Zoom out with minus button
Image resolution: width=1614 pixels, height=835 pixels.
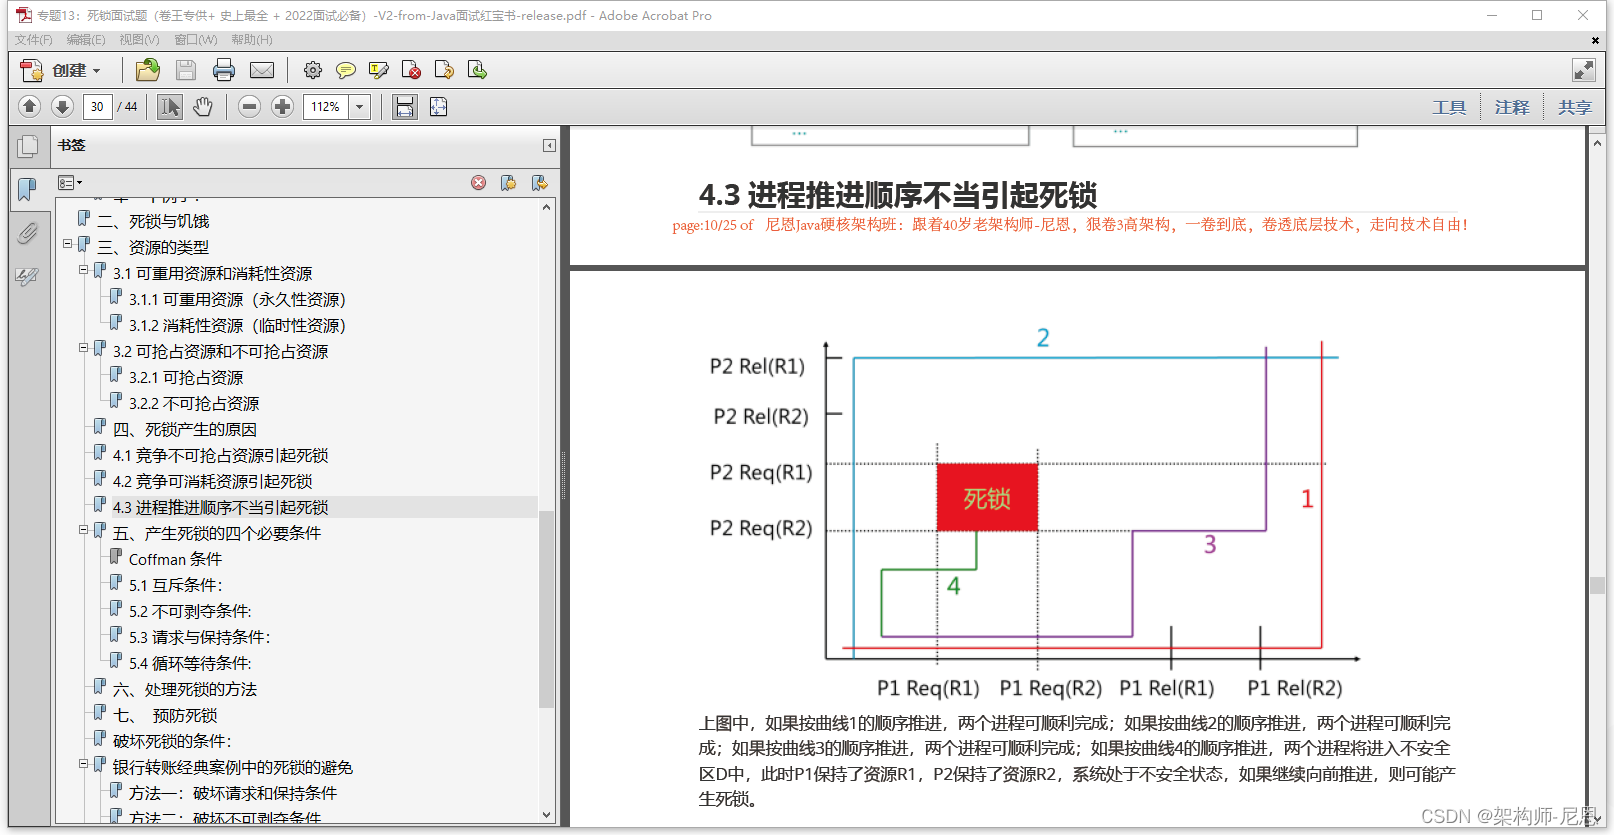[250, 106]
